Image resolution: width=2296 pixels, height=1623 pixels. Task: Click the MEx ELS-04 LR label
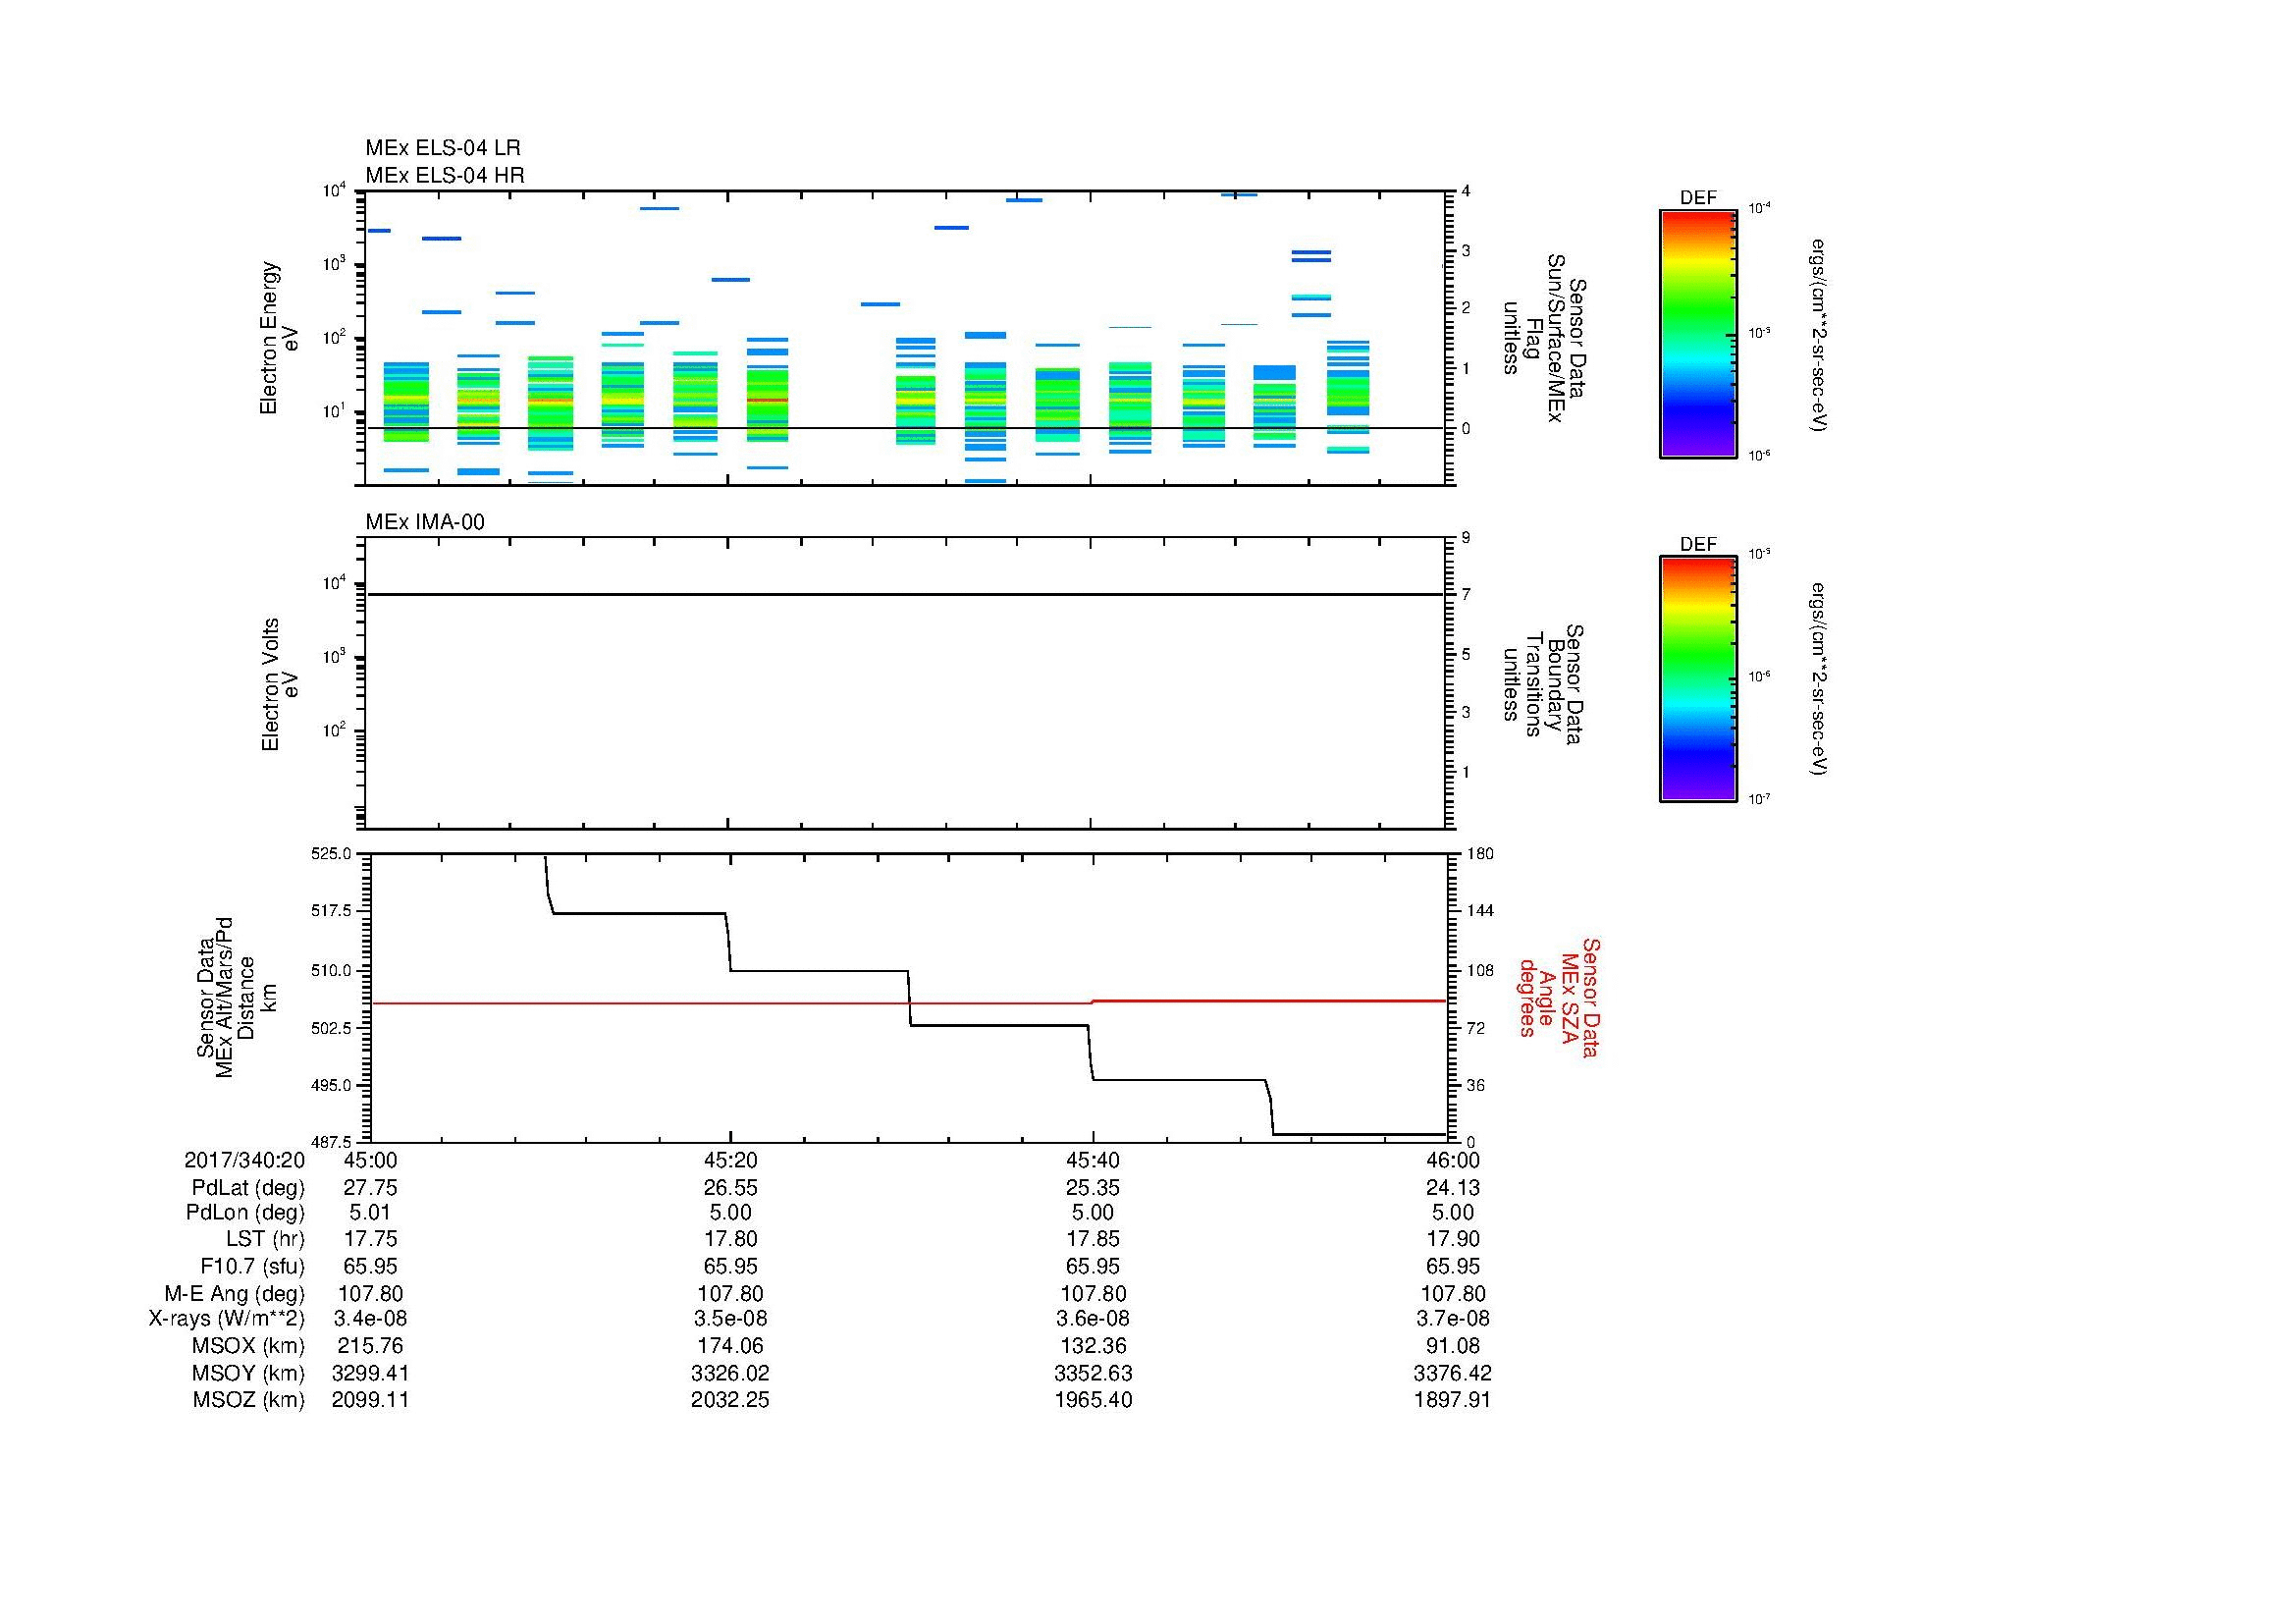coord(442,148)
